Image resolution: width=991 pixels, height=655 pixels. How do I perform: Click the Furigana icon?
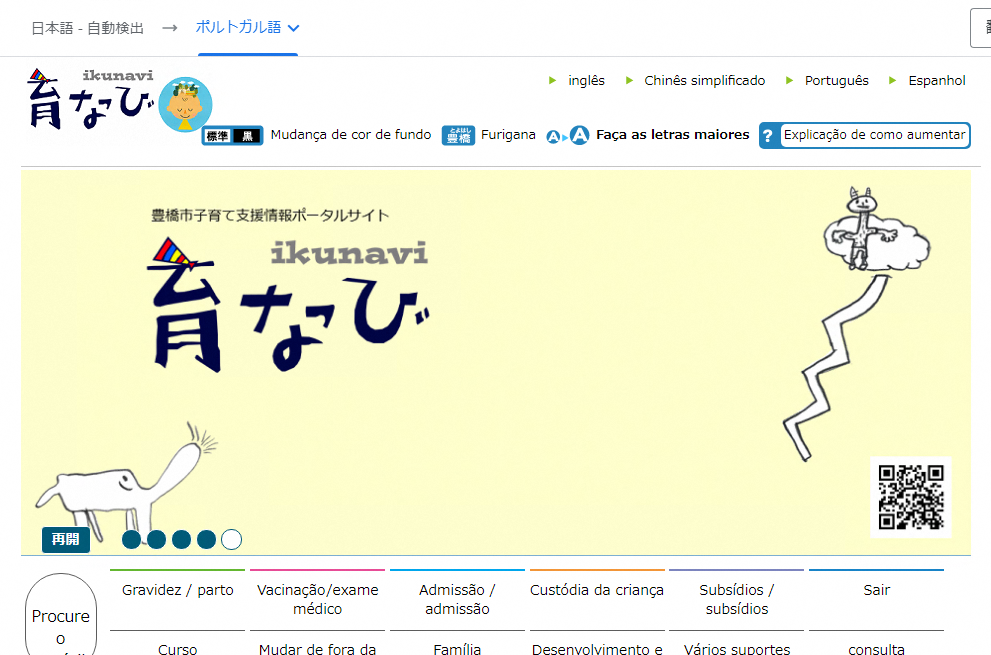458,135
